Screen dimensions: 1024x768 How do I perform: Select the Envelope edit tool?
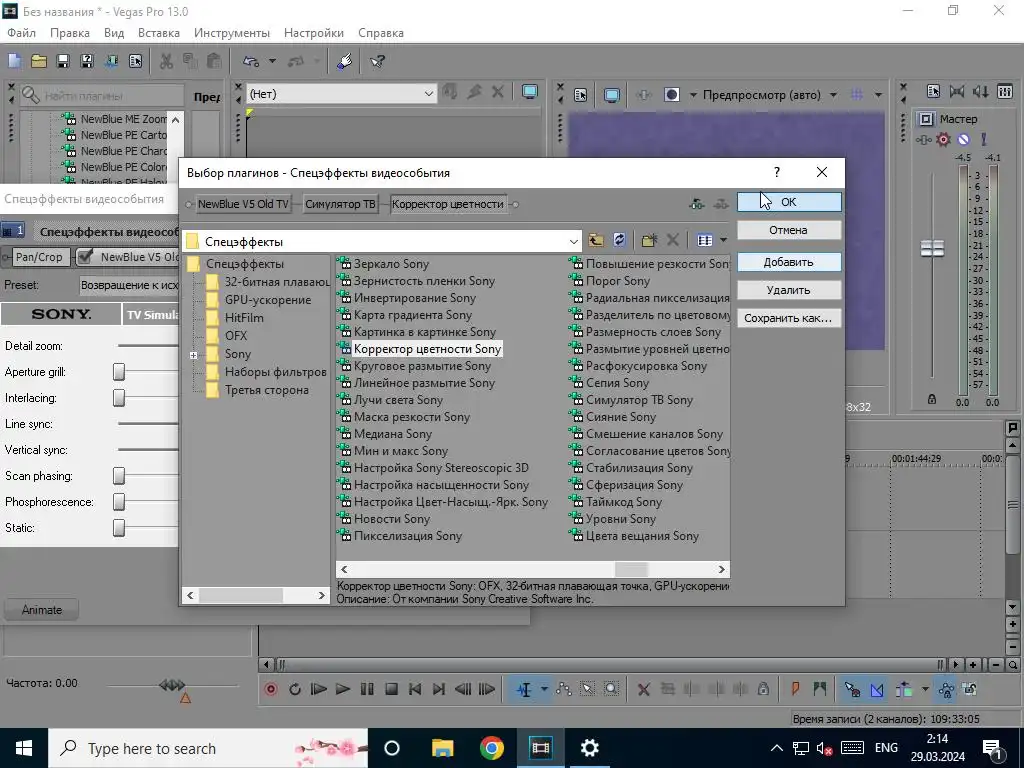pos(564,689)
